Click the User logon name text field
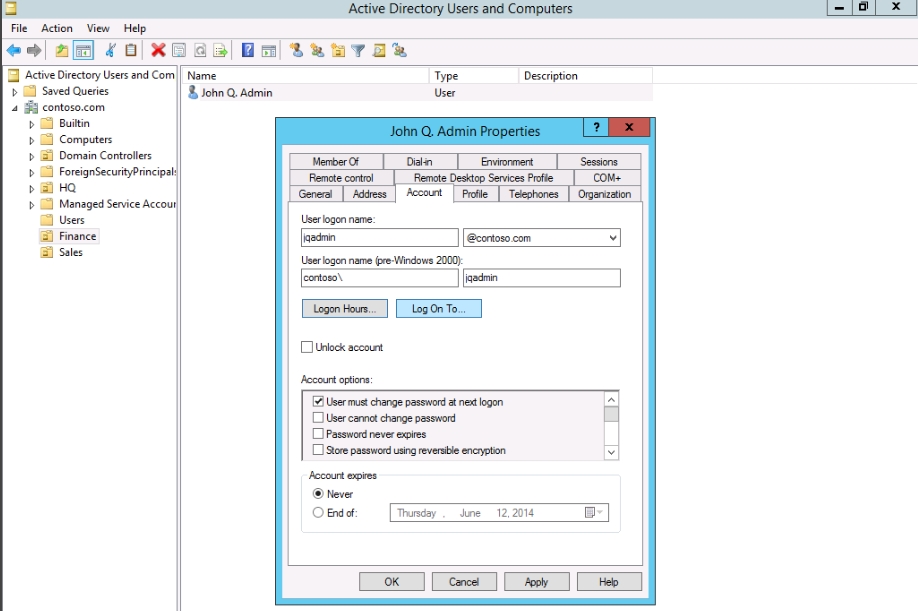This screenshot has width=918, height=611. (x=379, y=238)
